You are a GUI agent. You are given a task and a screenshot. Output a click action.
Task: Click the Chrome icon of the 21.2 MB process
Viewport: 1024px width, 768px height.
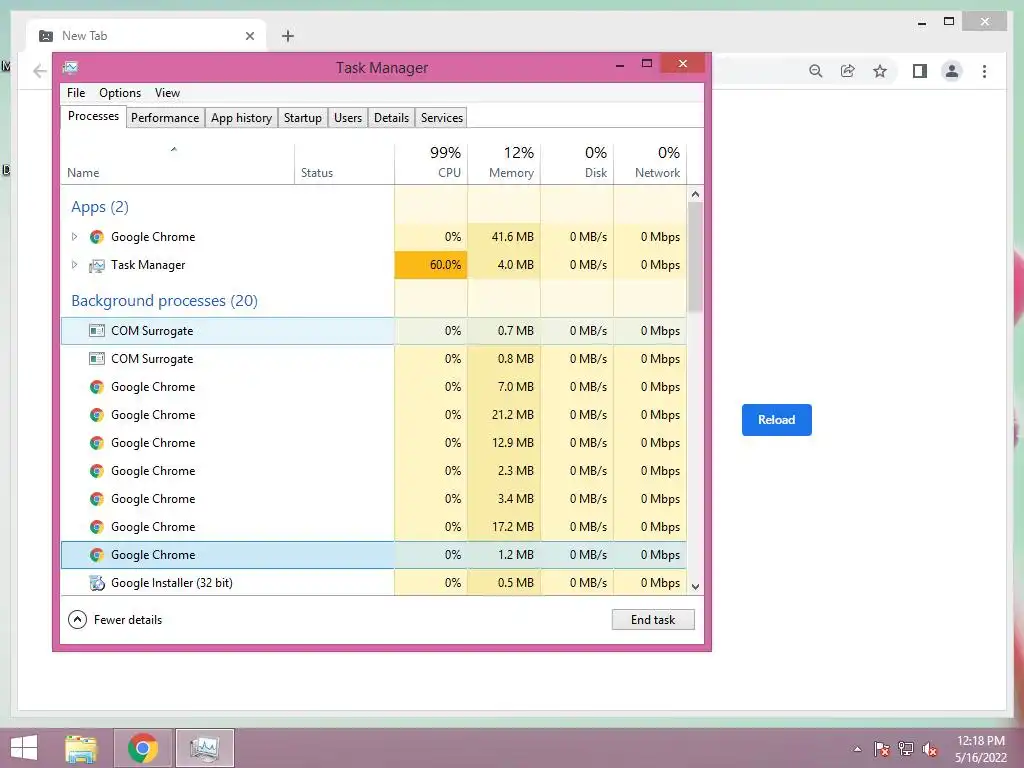click(97, 415)
